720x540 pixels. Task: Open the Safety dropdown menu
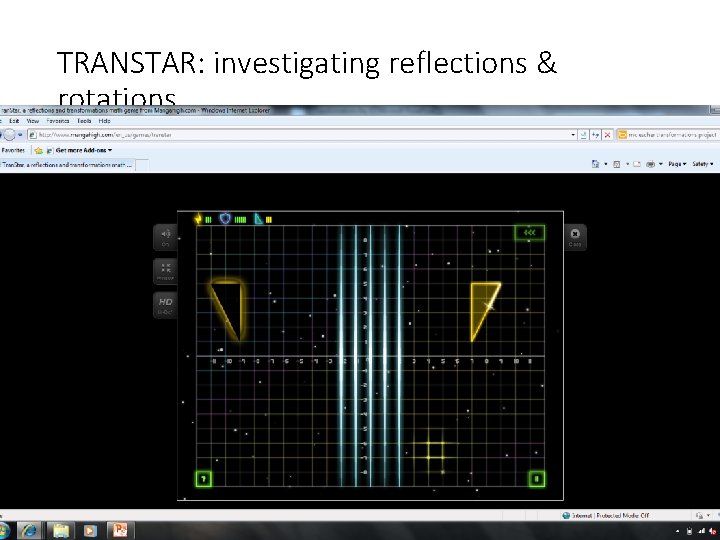[x=703, y=164]
